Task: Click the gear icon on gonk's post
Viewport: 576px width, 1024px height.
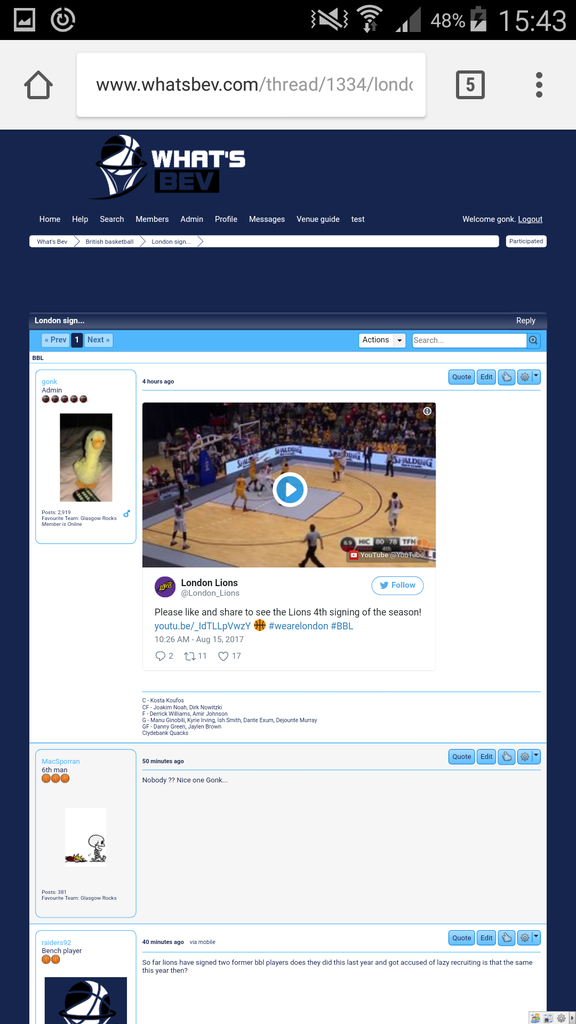Action: 524,377
